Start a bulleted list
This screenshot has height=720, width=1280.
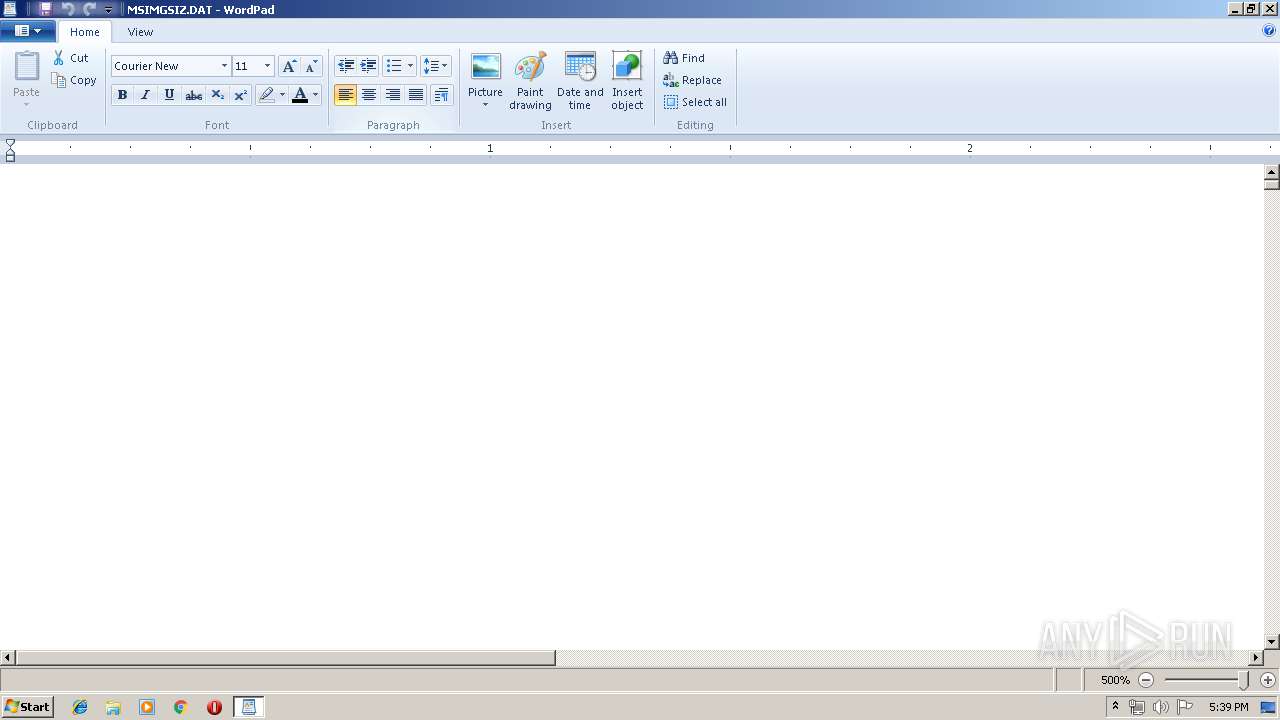pyautogui.click(x=394, y=66)
